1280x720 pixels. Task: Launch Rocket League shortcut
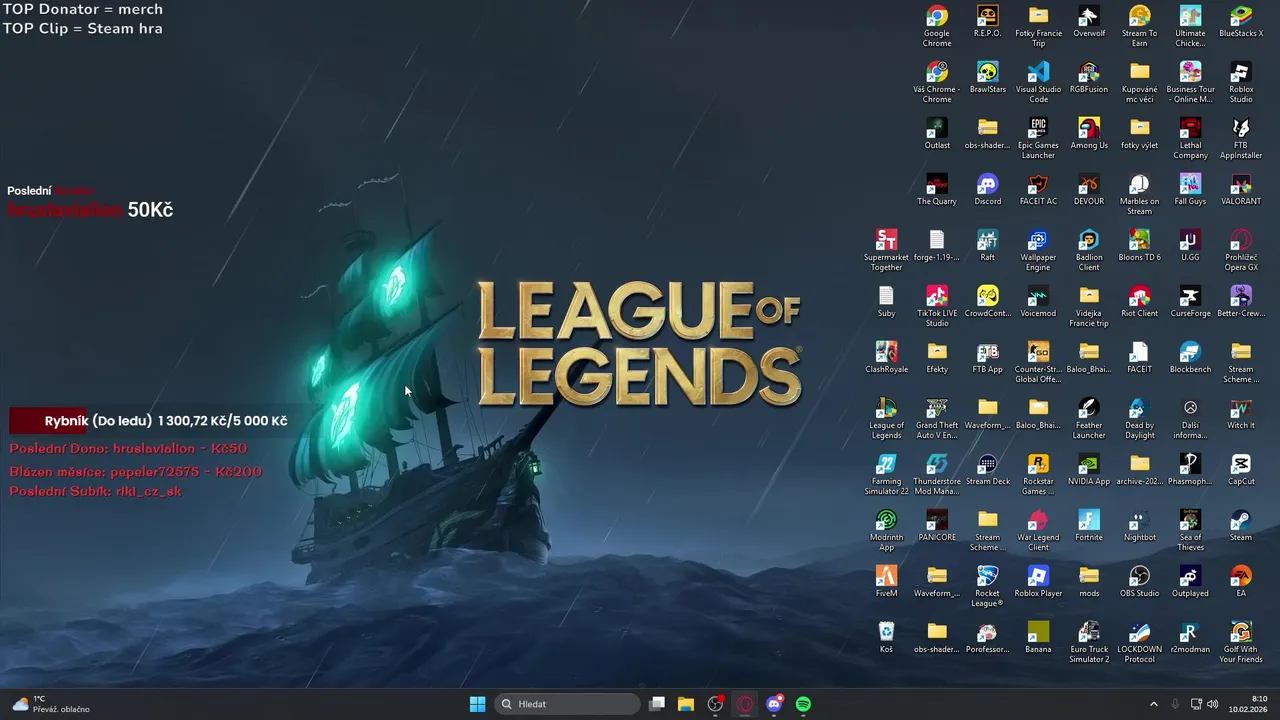click(x=987, y=586)
